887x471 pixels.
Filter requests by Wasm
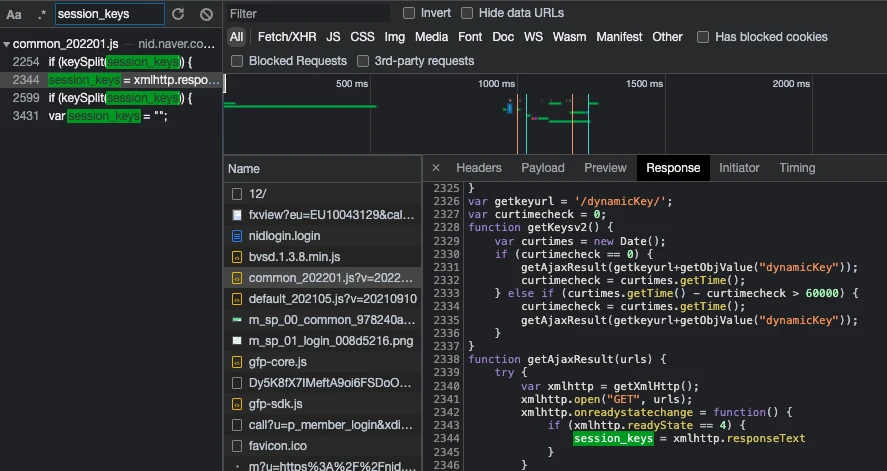coord(569,37)
